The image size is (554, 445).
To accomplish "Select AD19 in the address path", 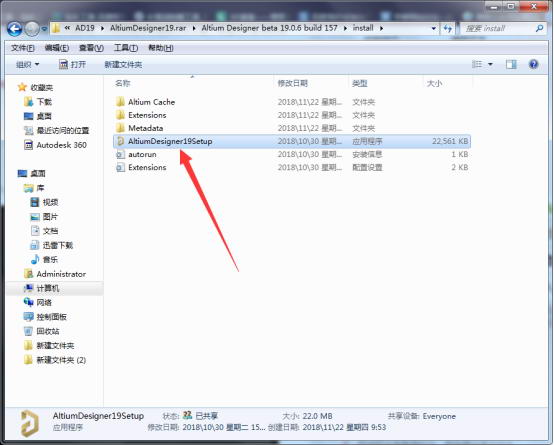I will 85,28.
